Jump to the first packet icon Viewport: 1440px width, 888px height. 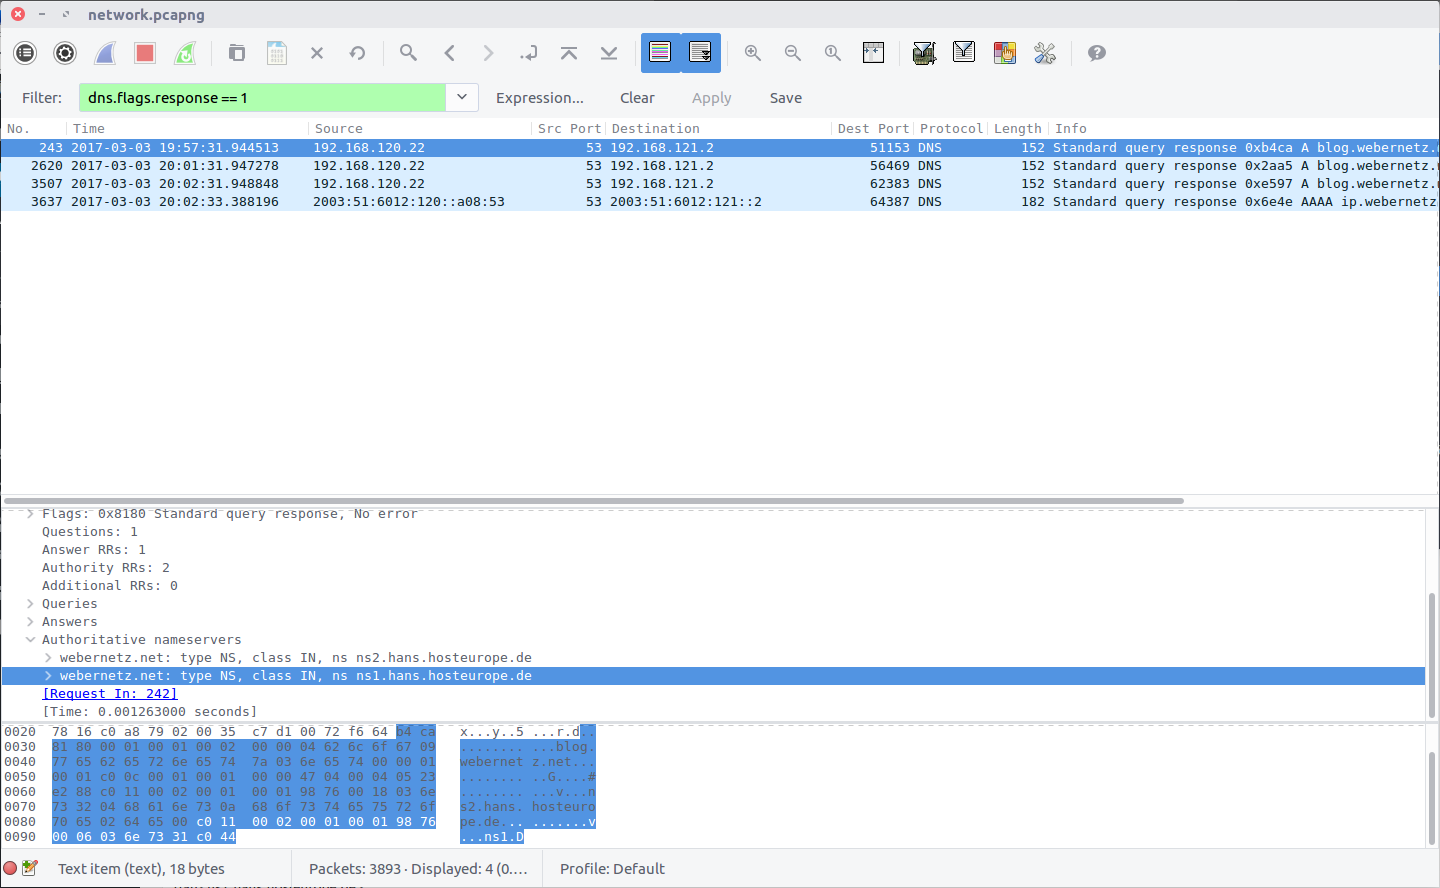click(x=569, y=53)
